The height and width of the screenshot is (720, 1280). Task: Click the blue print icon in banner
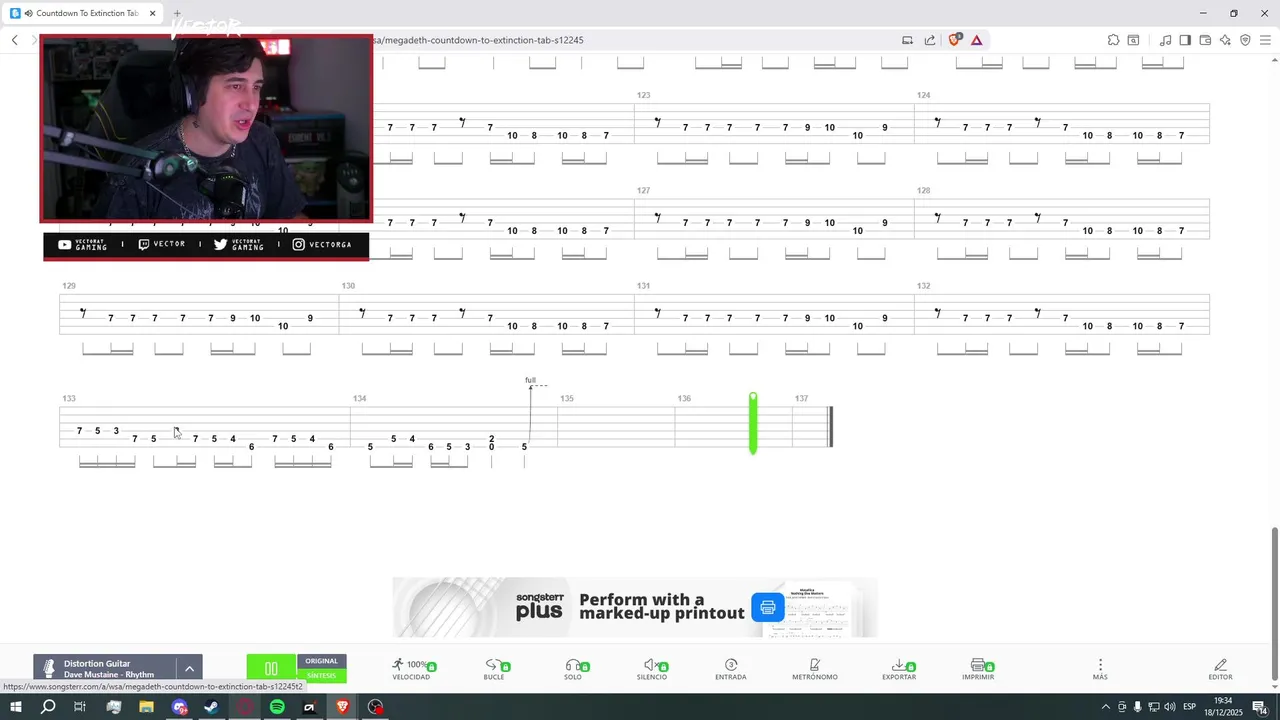pos(768,607)
